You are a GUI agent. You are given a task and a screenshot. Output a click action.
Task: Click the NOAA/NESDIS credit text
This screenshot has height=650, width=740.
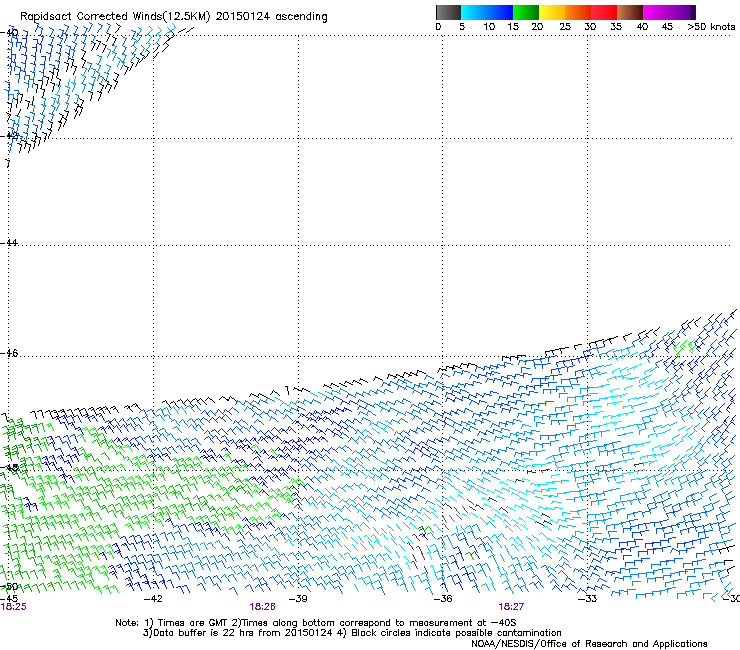[589, 643]
